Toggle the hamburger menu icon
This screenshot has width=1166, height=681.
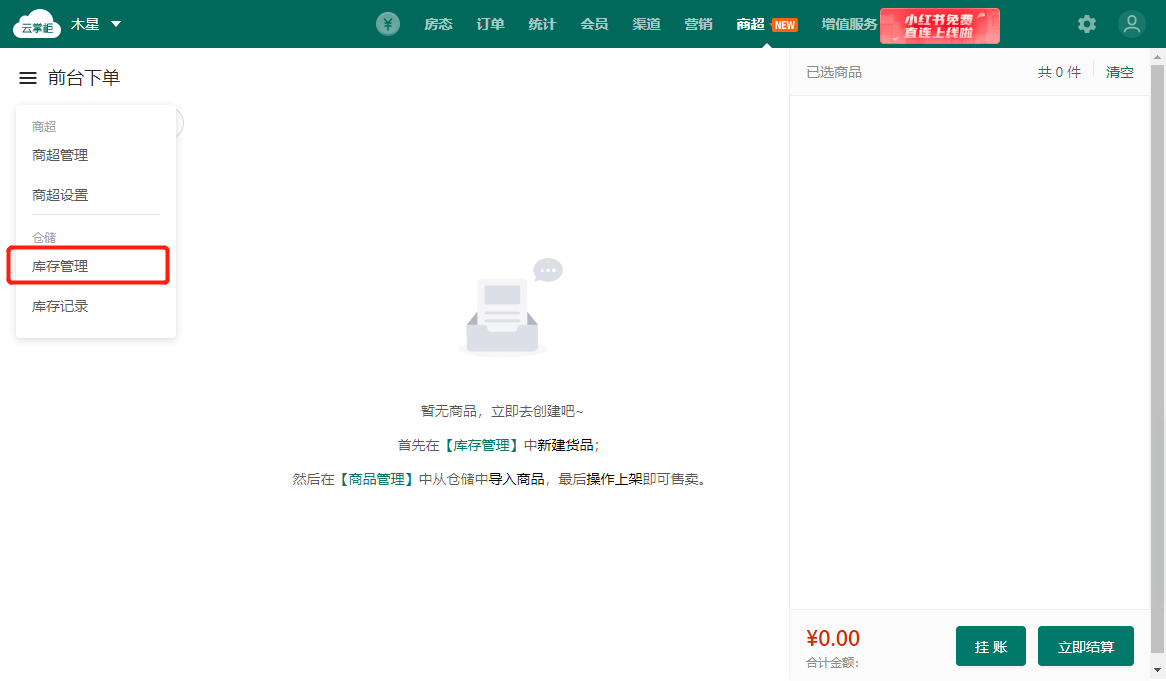pos(28,78)
